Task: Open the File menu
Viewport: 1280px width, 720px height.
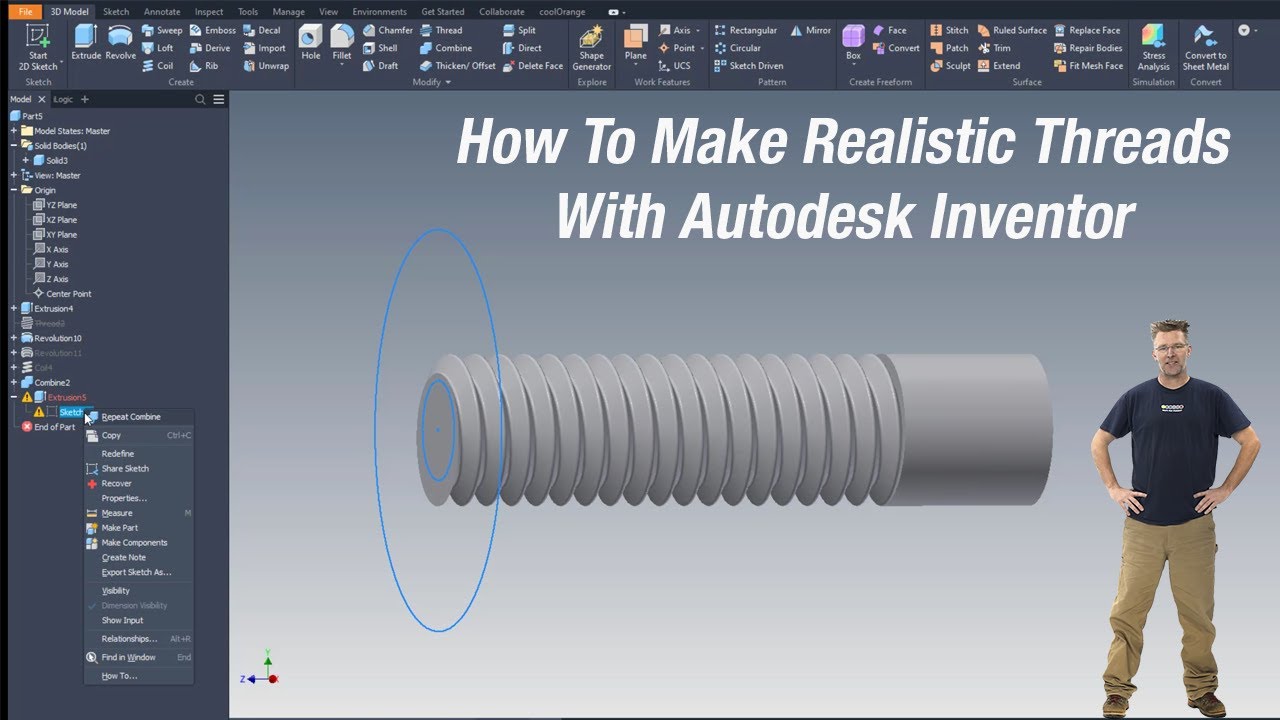Action: coord(25,12)
